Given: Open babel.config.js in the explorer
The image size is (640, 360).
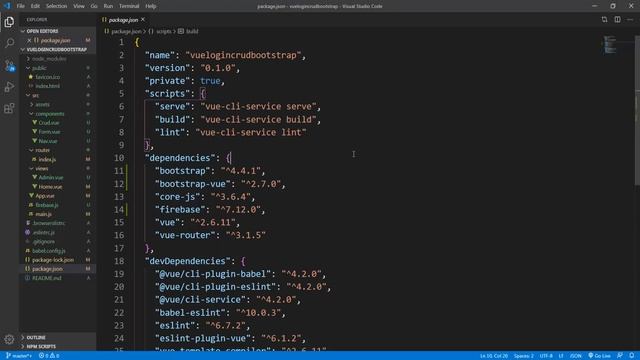Looking at the screenshot, I should (x=57, y=251).
